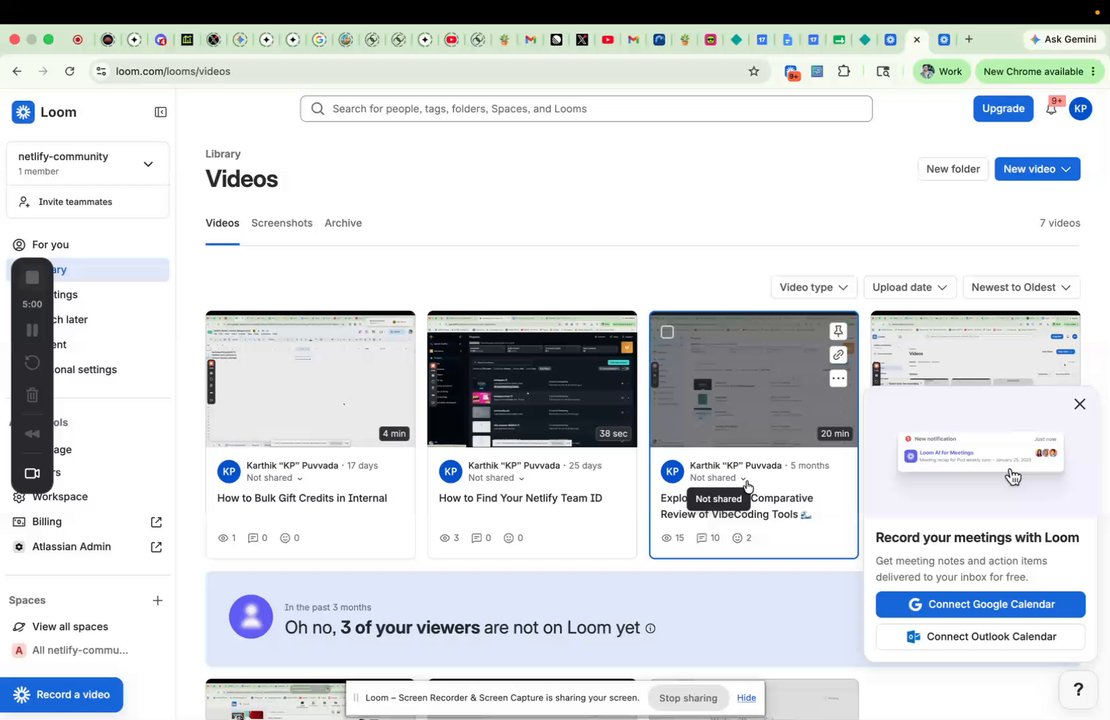
Task: Connect Google Calendar
Action: (980, 605)
